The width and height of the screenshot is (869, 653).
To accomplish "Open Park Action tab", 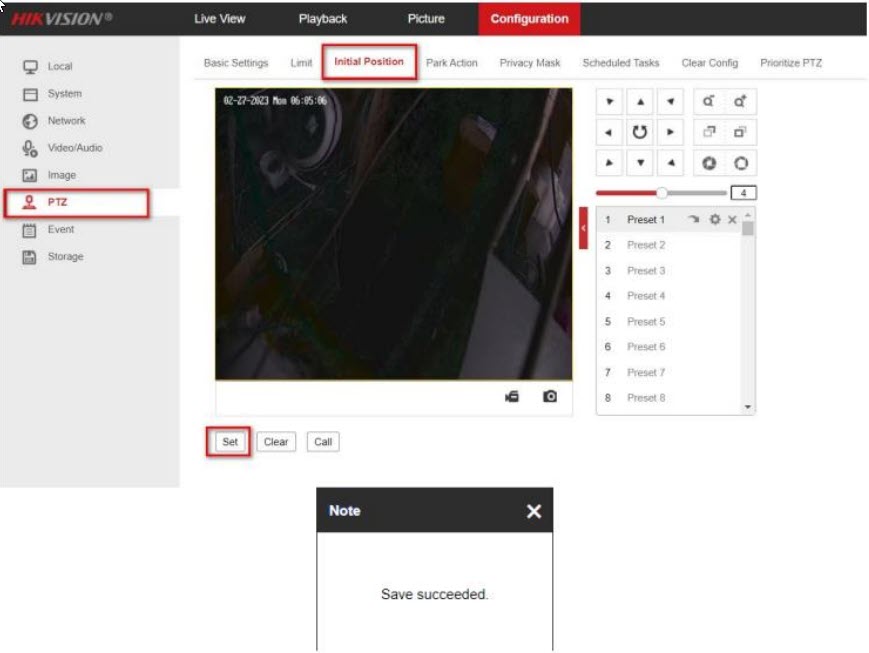I will [x=452, y=63].
